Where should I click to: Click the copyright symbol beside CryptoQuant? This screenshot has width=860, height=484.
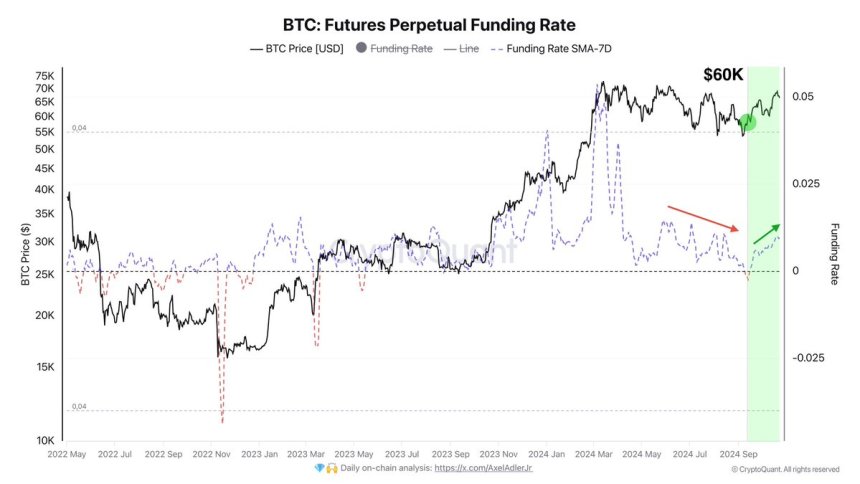[x=736, y=468]
